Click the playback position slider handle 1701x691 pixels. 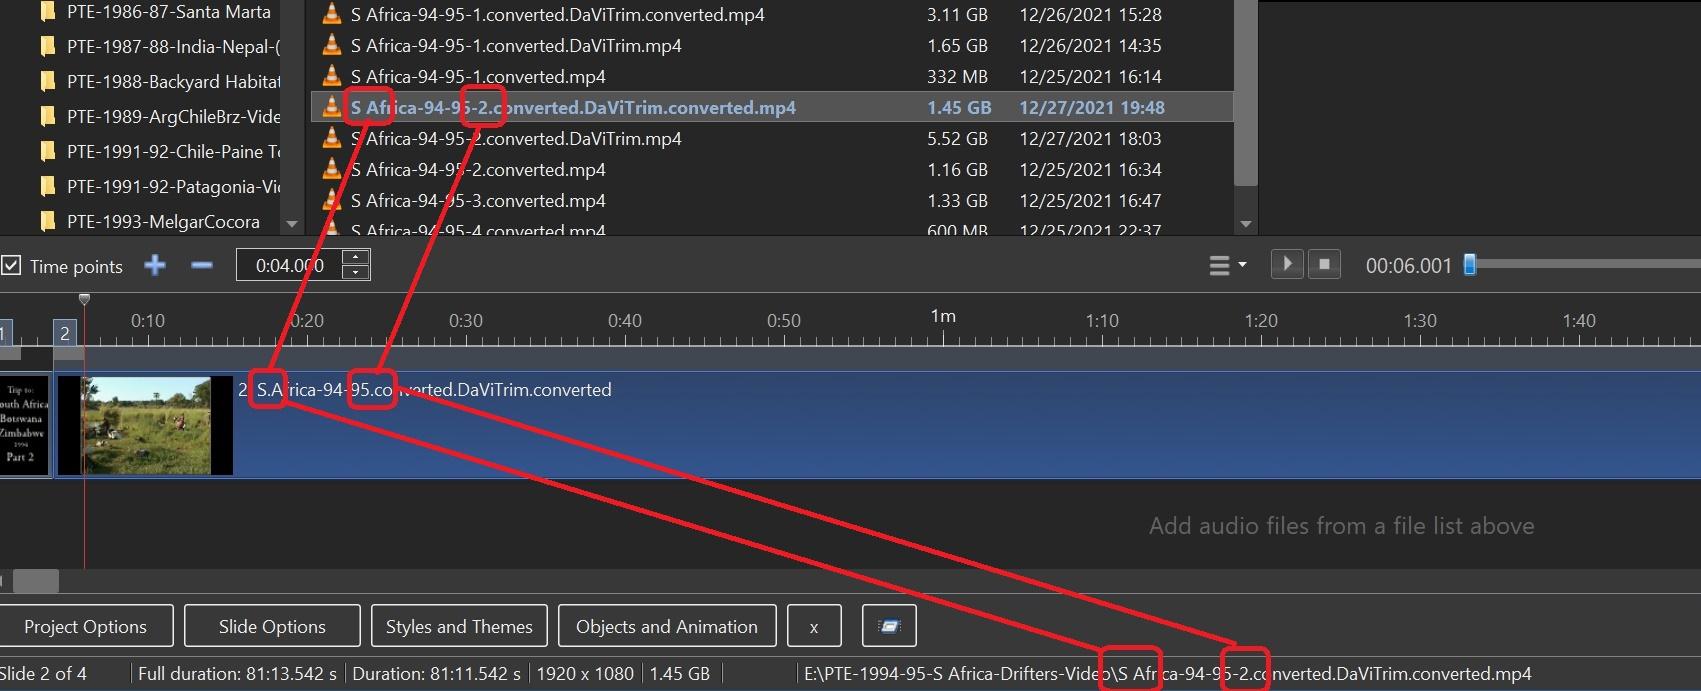(x=1470, y=265)
